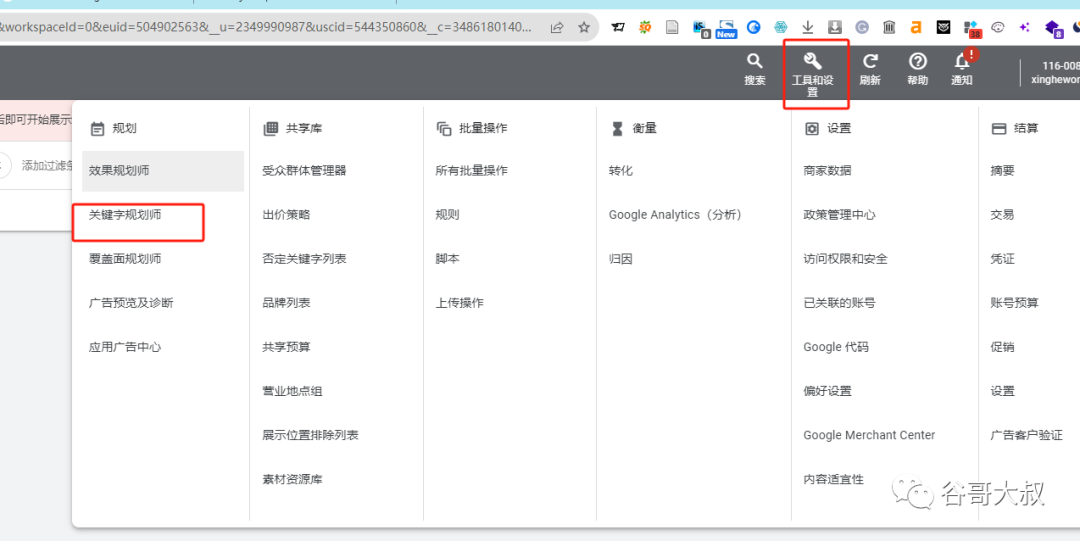Click the palette face extension icon
The image size is (1080, 541).
[x=998, y=28]
